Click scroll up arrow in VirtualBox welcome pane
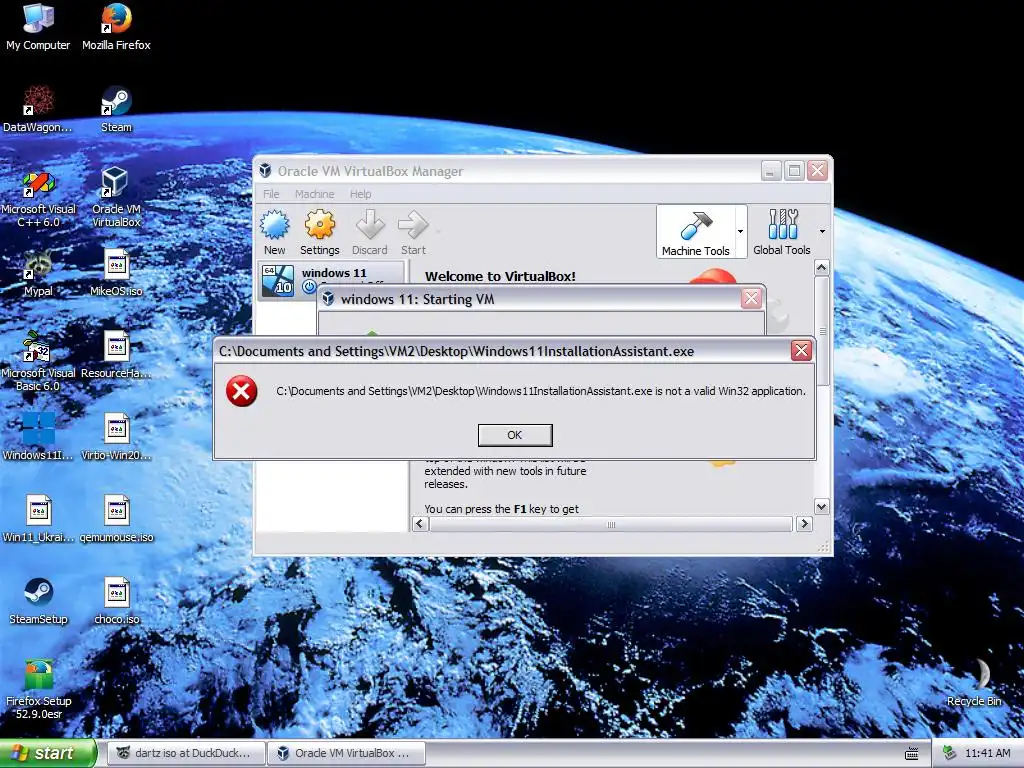The width and height of the screenshot is (1024, 768). 822,267
